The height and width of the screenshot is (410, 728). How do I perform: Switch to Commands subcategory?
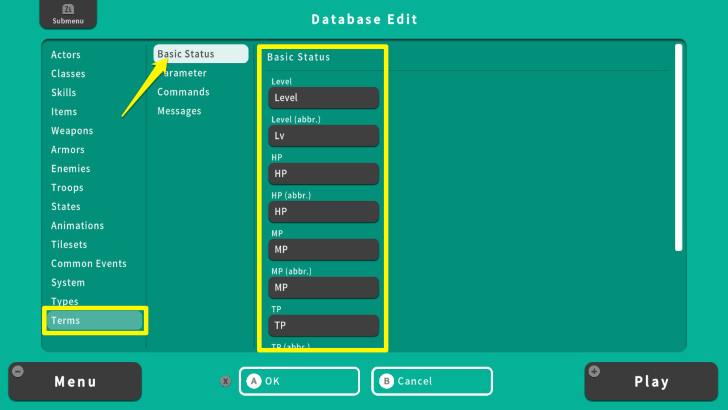point(183,92)
